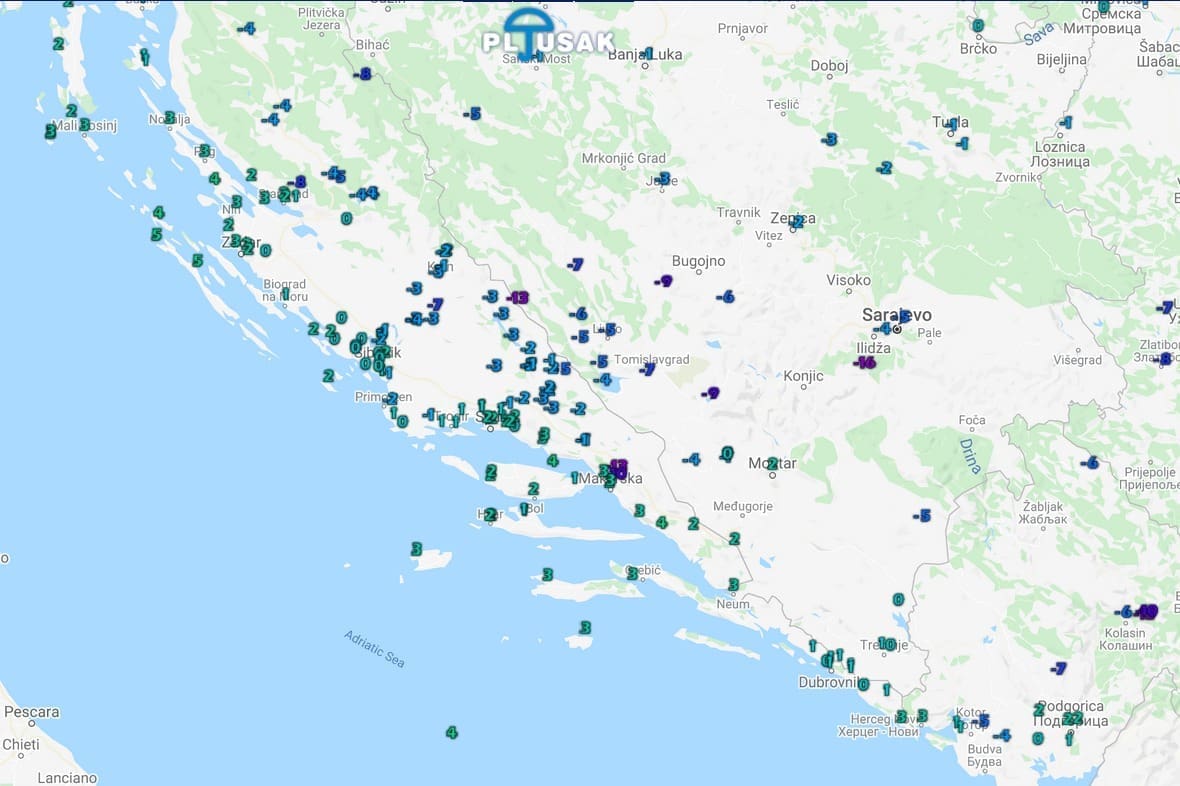Select the -3 marker south of Doboj
1180x786 pixels.
pos(828,140)
